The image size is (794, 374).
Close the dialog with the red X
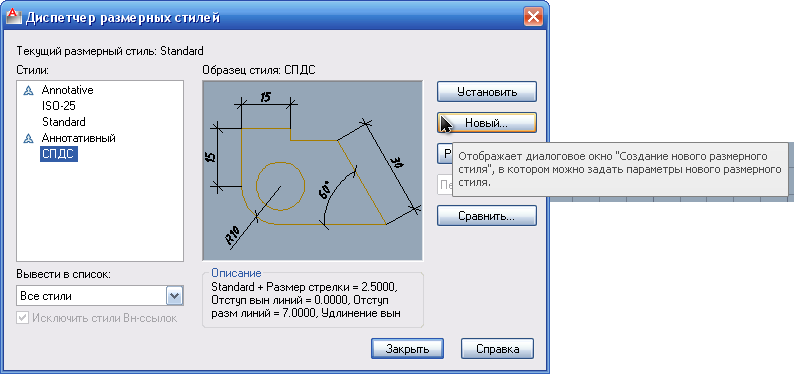[533, 18]
